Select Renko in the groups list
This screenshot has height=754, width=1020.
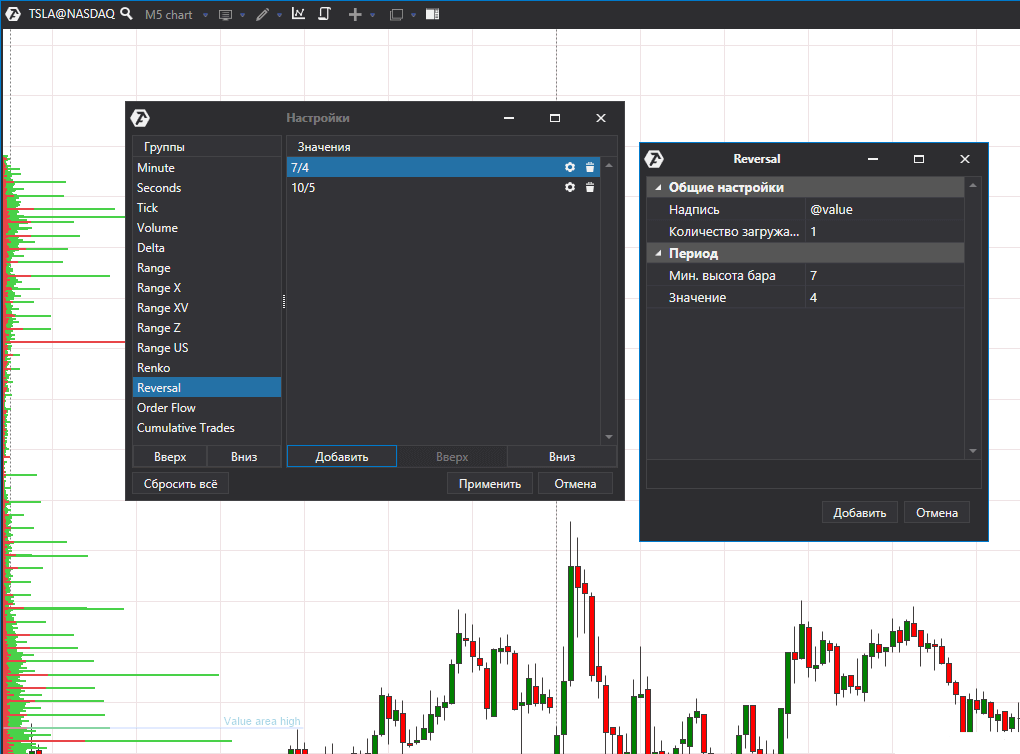[x=154, y=368]
